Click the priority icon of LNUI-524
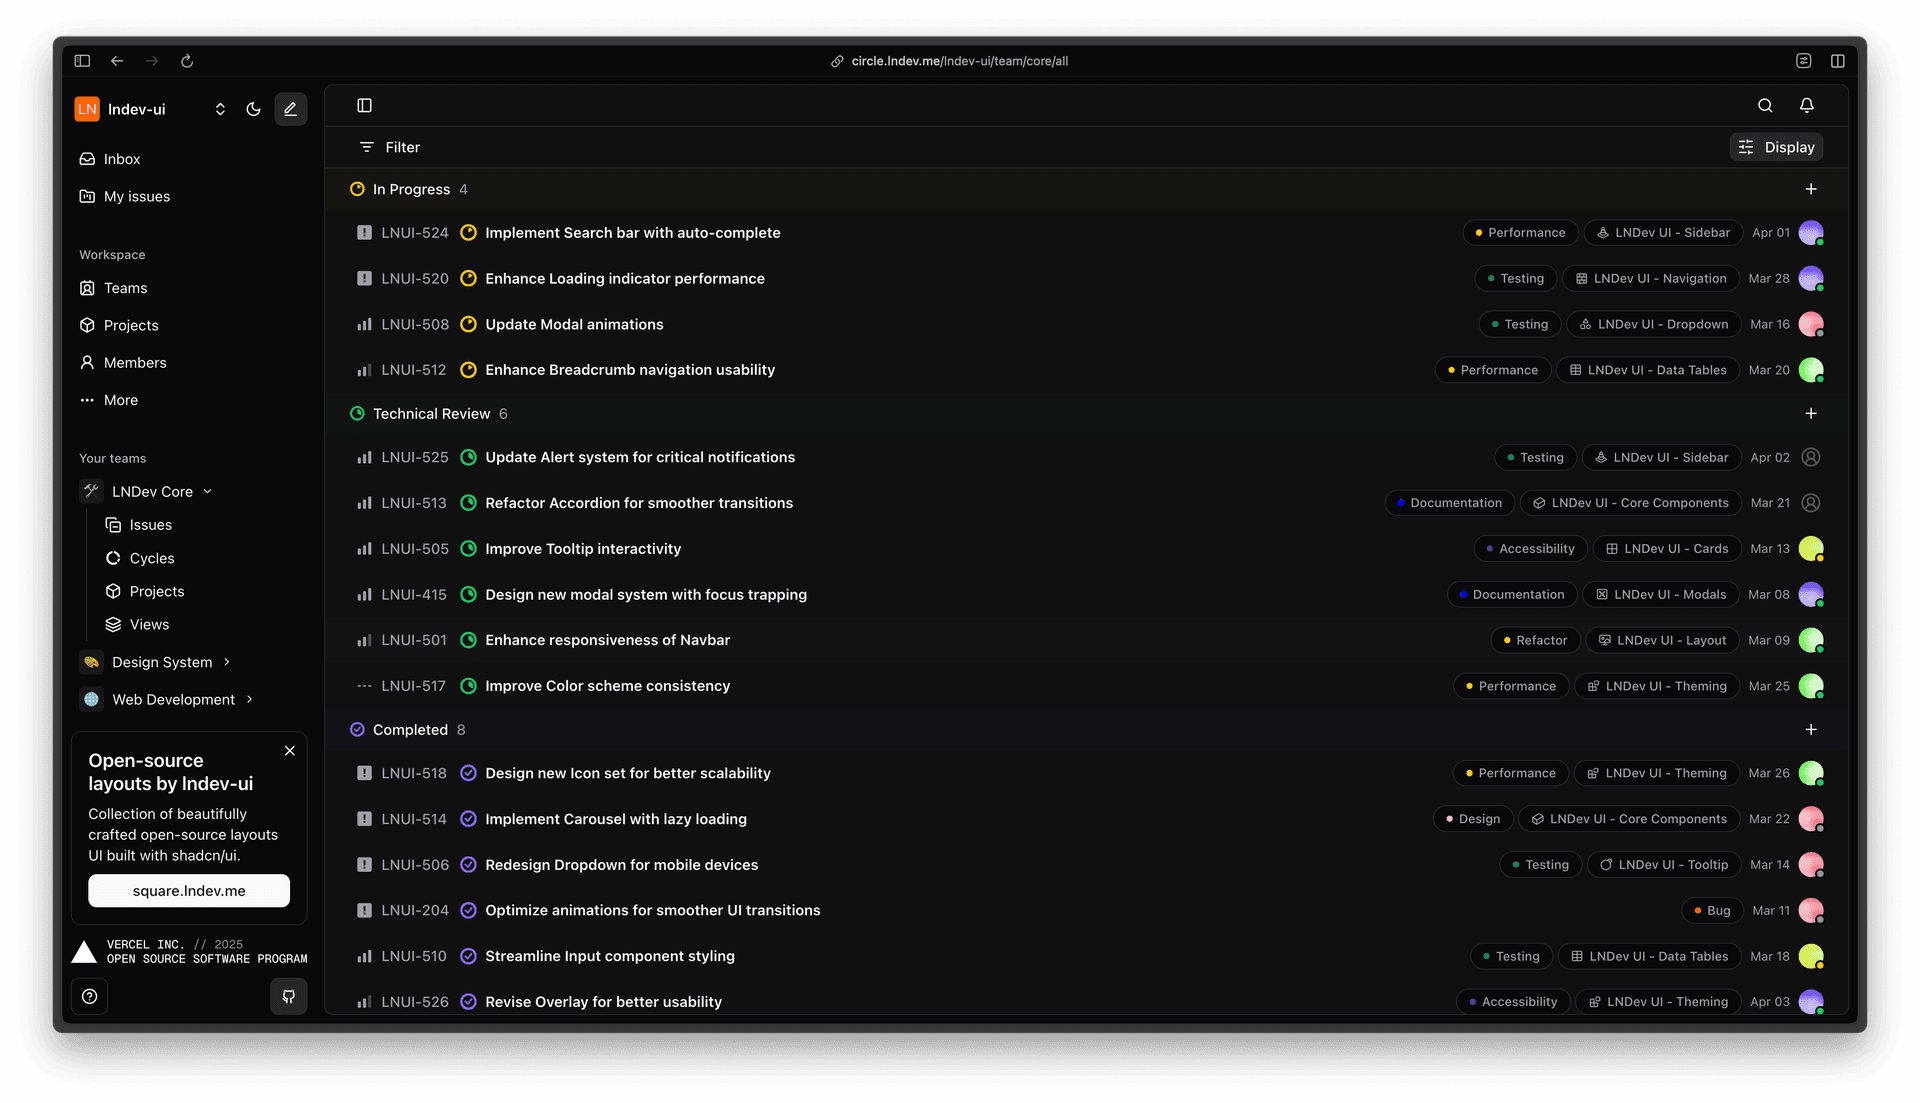Screen dimensions: 1920x1103 [364, 233]
